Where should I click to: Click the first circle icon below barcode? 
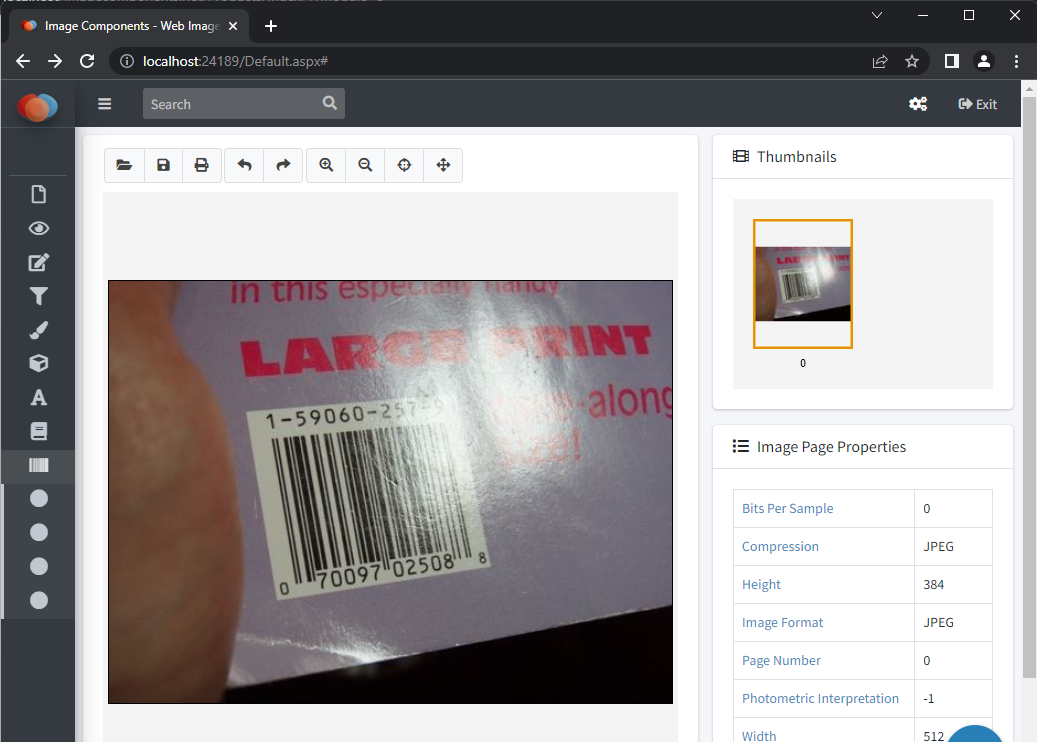pos(39,499)
